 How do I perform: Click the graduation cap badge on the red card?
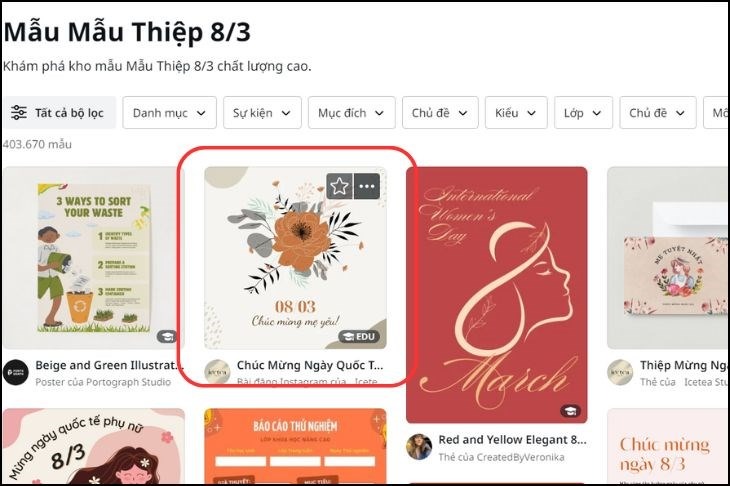(570, 411)
